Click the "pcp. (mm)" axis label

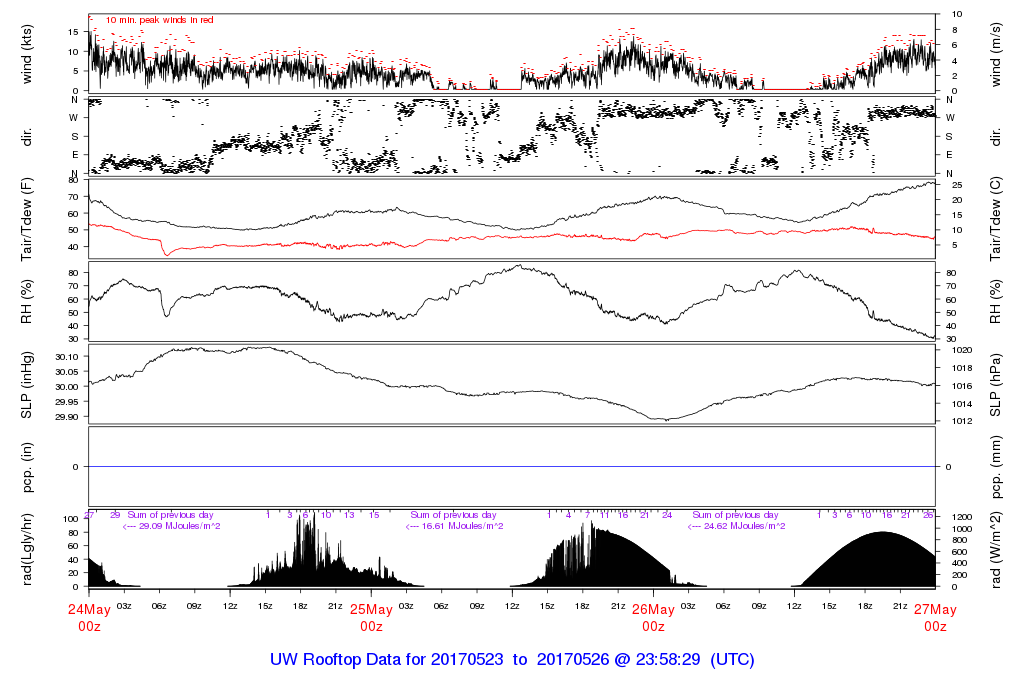click(x=996, y=466)
